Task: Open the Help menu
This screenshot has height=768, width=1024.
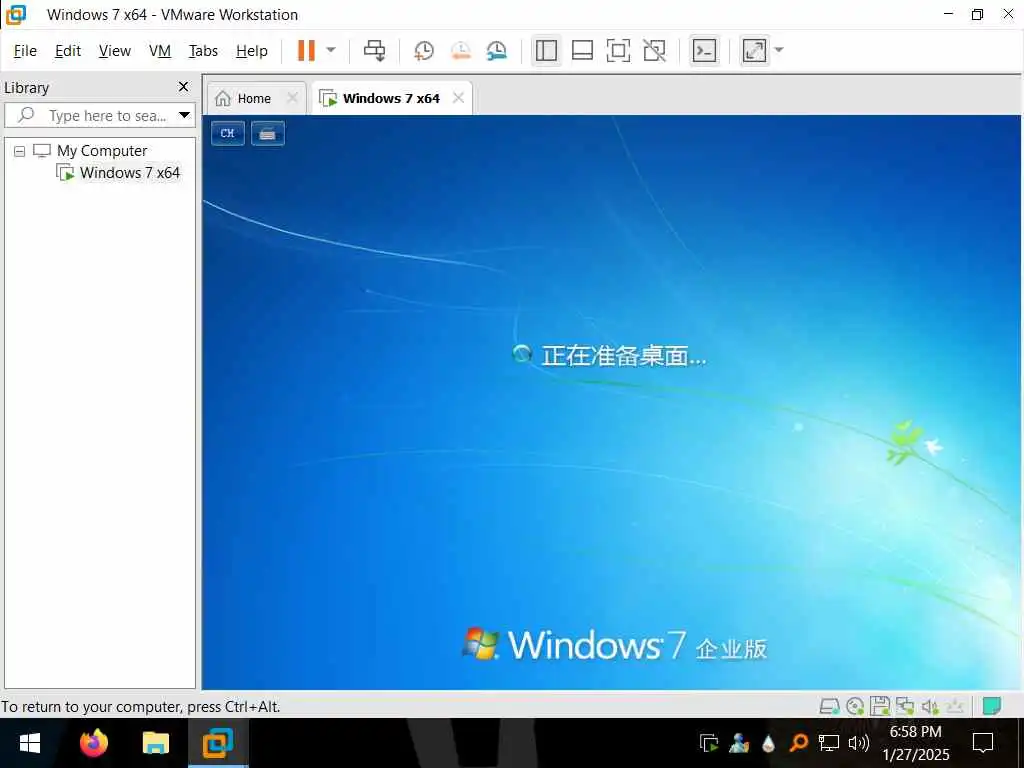Action: [x=251, y=51]
